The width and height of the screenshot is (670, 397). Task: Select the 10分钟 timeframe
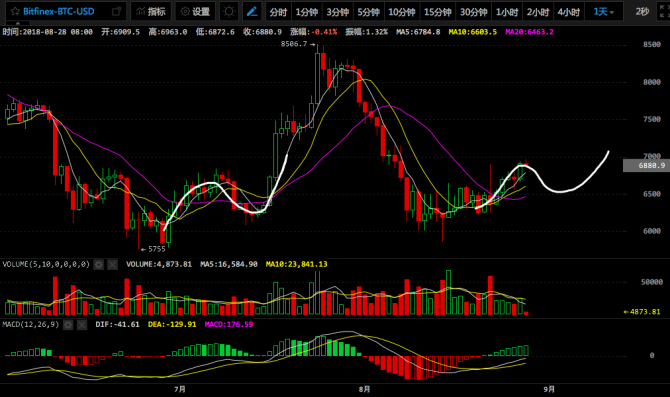pyautogui.click(x=402, y=12)
